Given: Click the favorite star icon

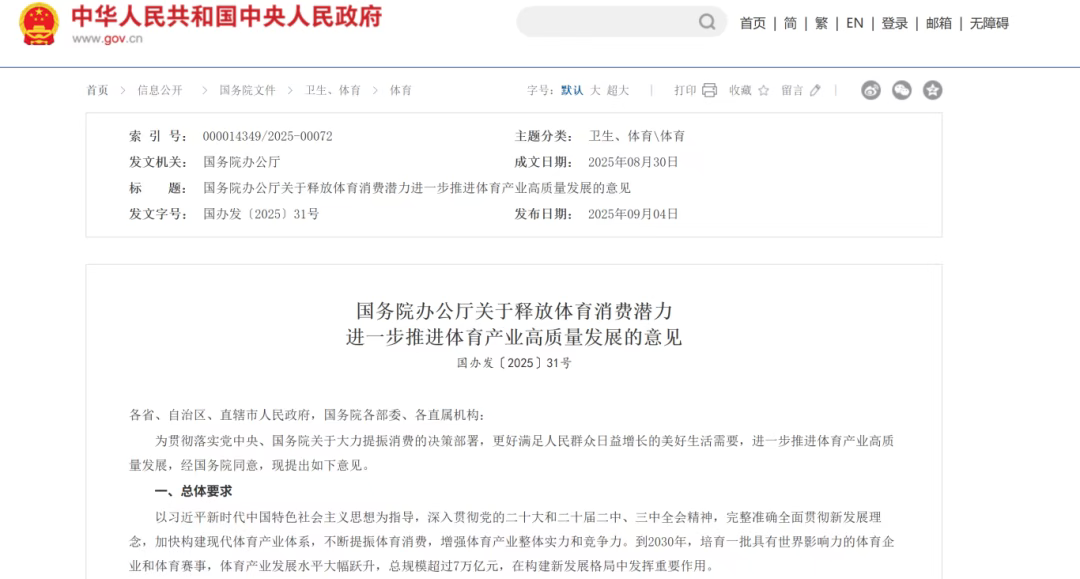Looking at the screenshot, I should point(764,90).
